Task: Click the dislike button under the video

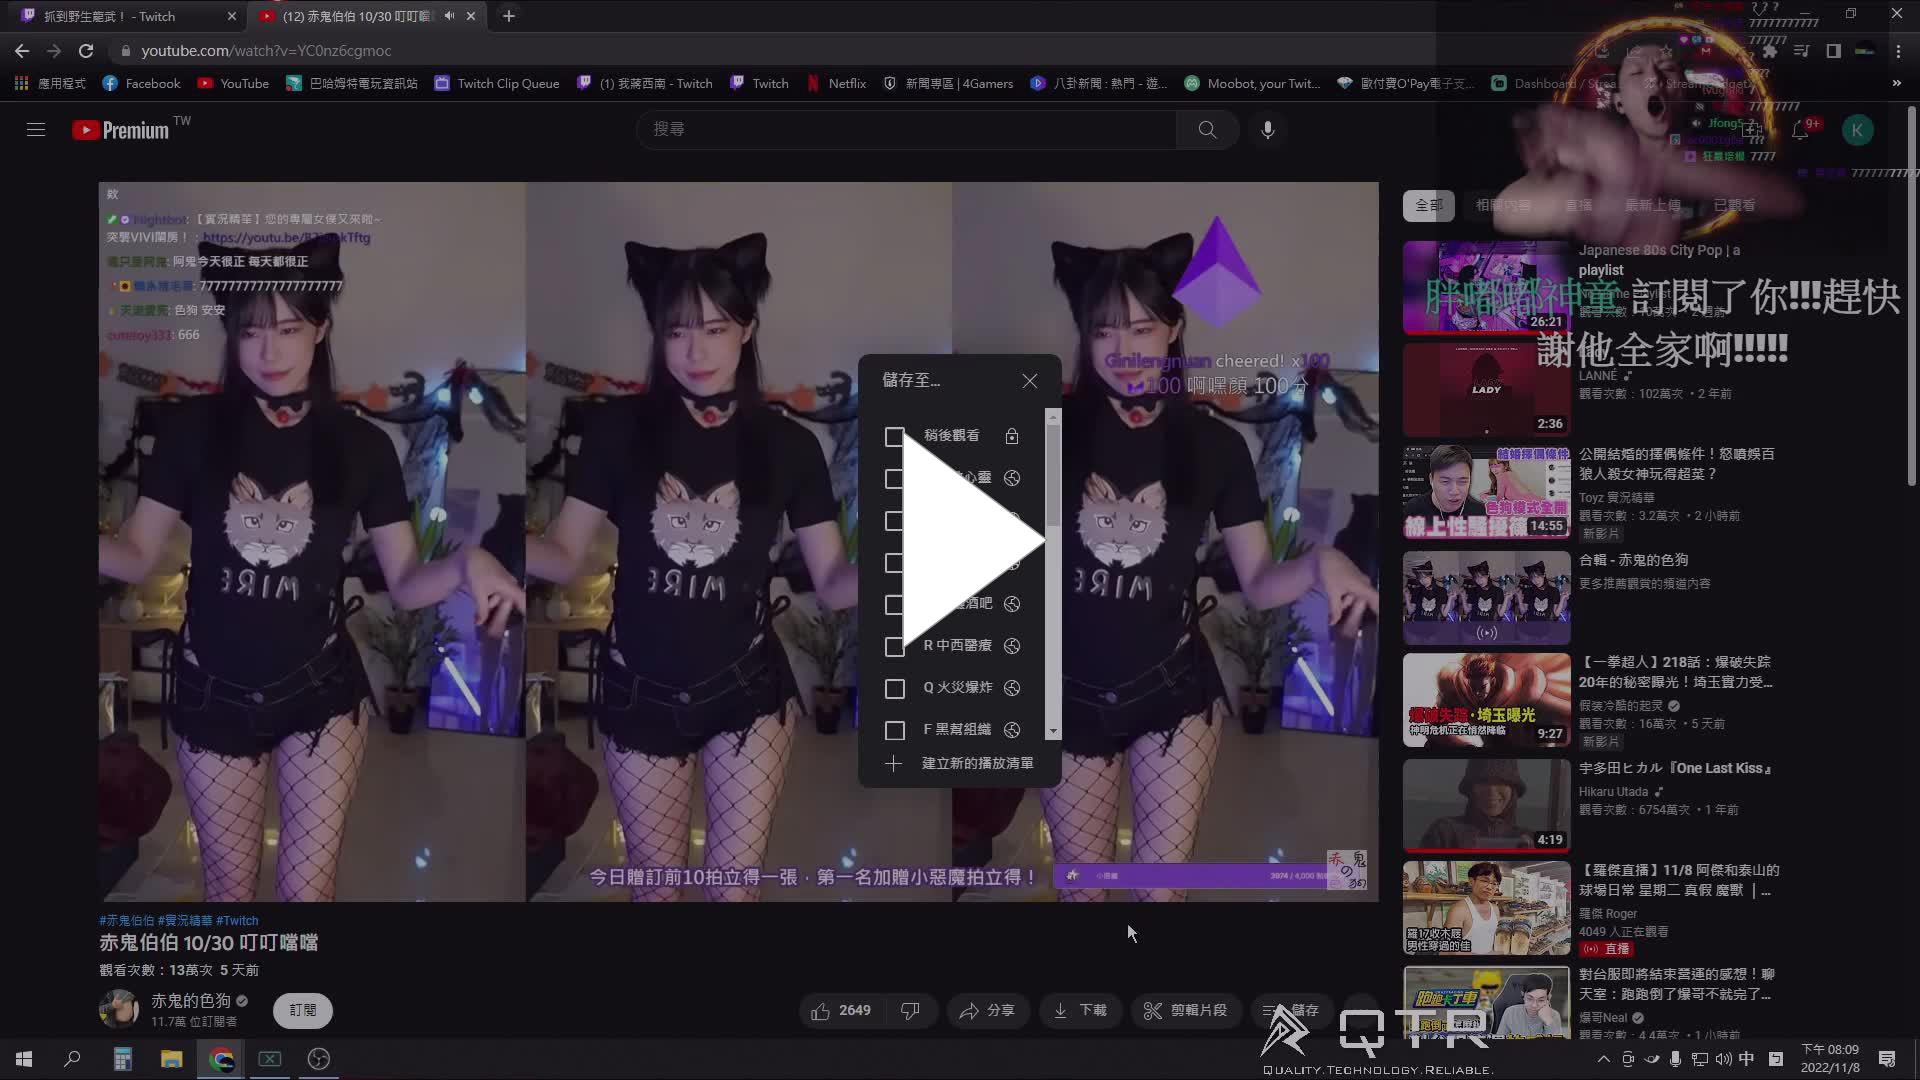Action: (911, 1010)
